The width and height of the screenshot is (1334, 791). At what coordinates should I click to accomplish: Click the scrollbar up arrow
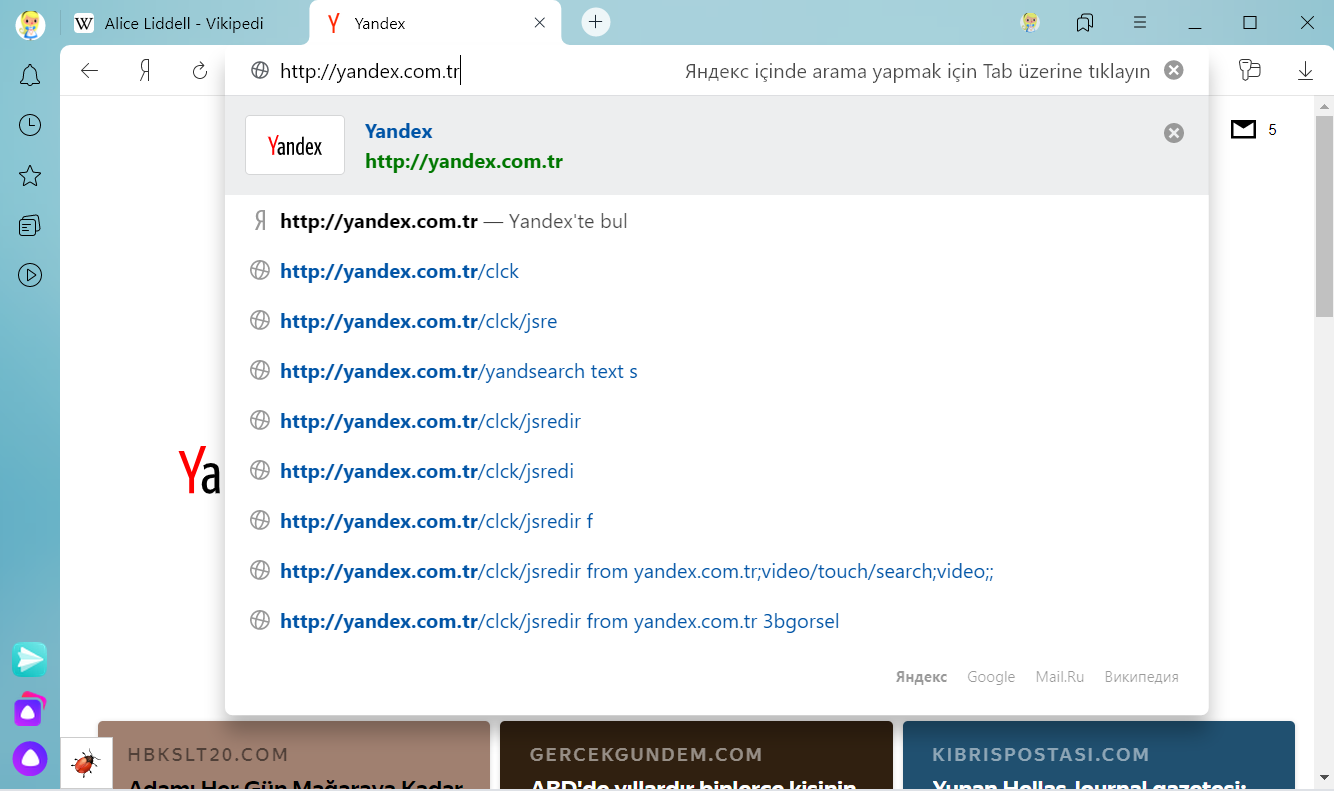pyautogui.click(x=1324, y=105)
